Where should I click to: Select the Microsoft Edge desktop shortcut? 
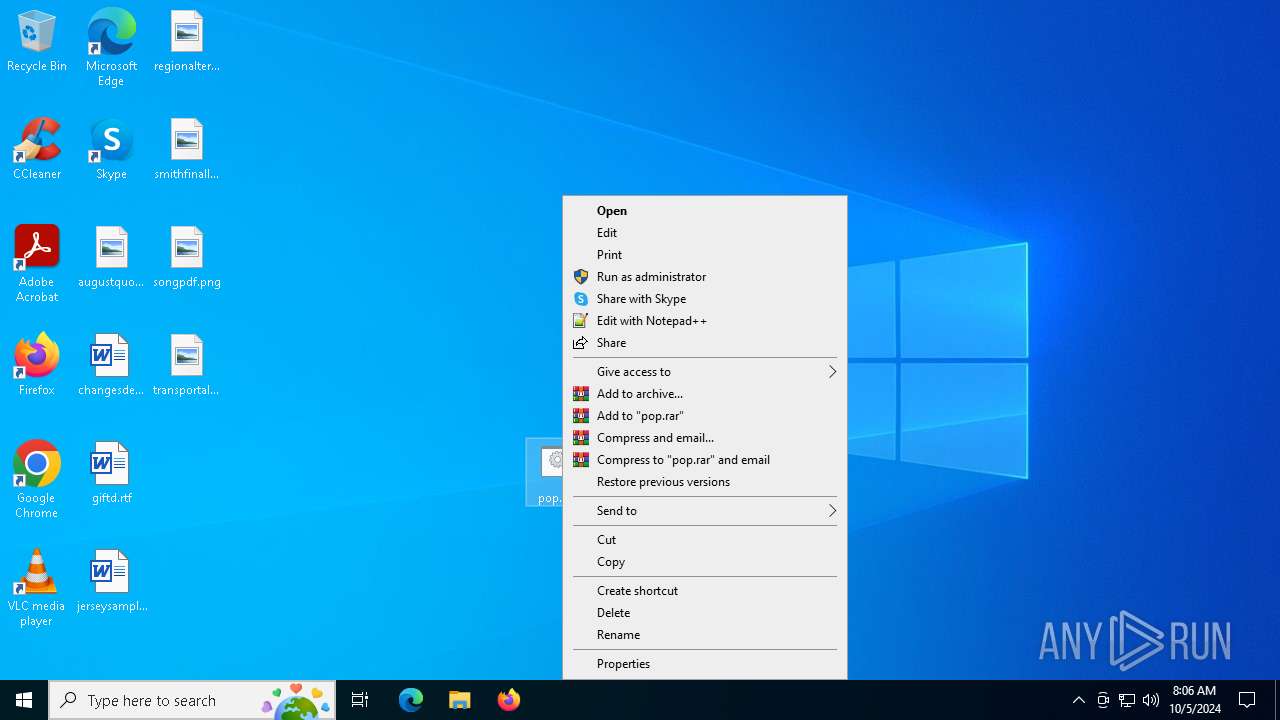pos(111,47)
